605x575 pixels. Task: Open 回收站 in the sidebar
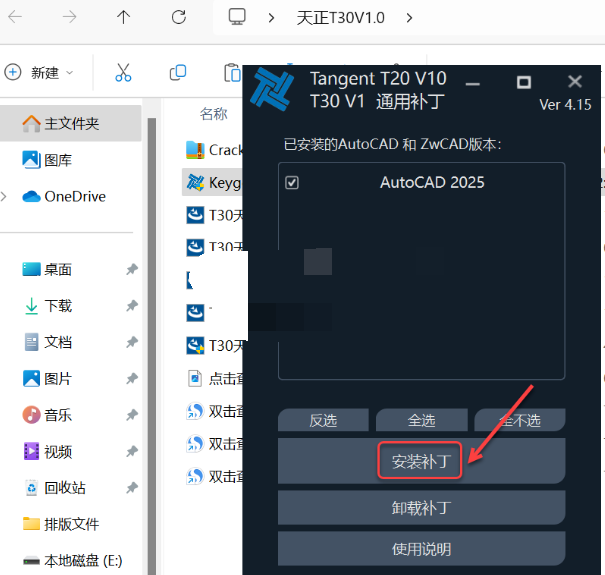(54, 488)
